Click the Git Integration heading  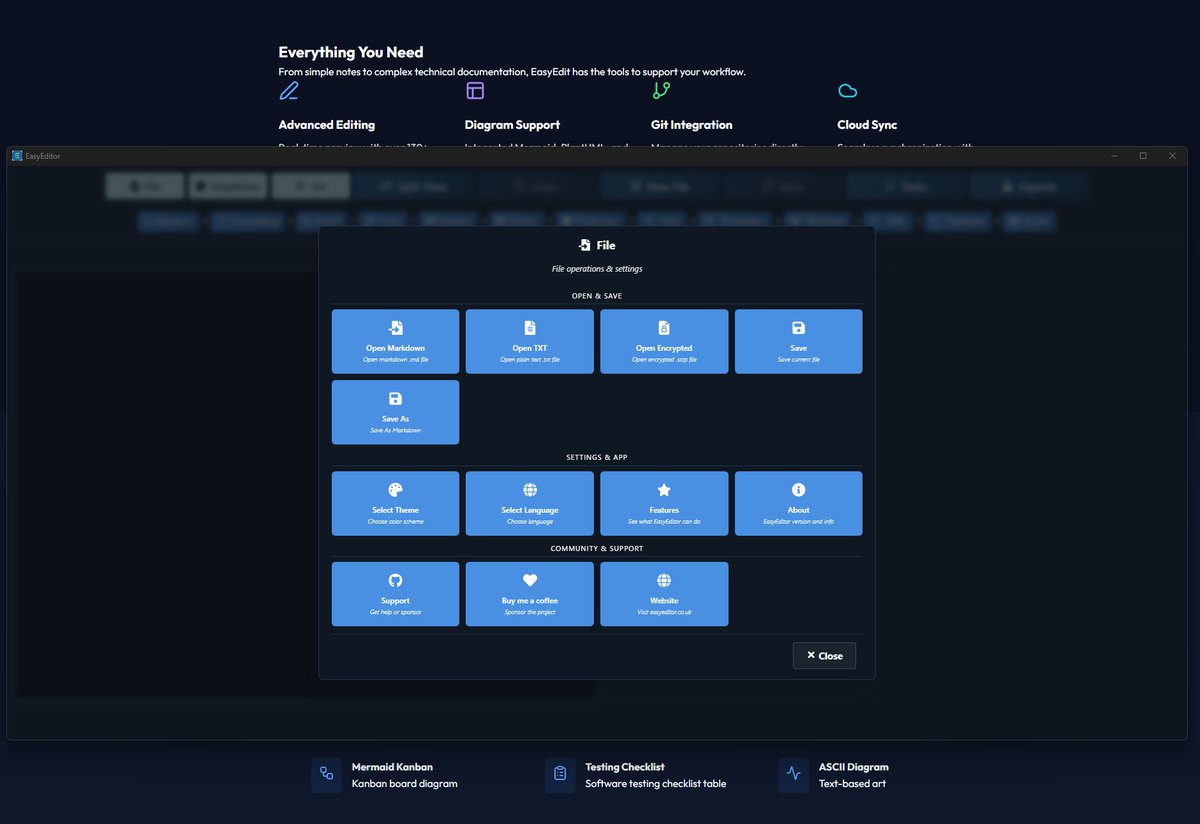(692, 125)
